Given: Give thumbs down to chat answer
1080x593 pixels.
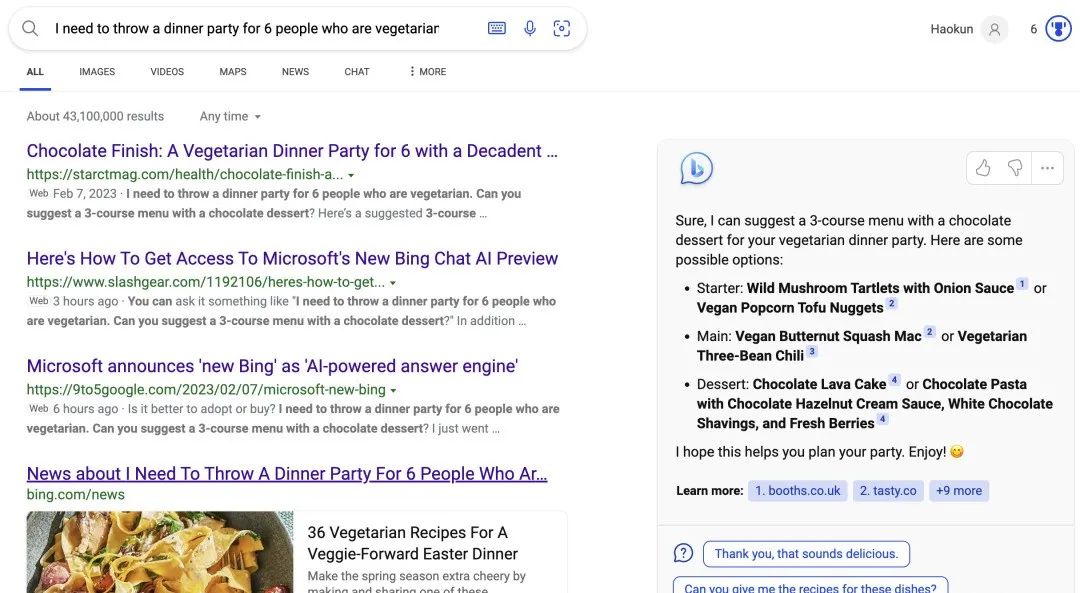Looking at the screenshot, I should [1015, 168].
